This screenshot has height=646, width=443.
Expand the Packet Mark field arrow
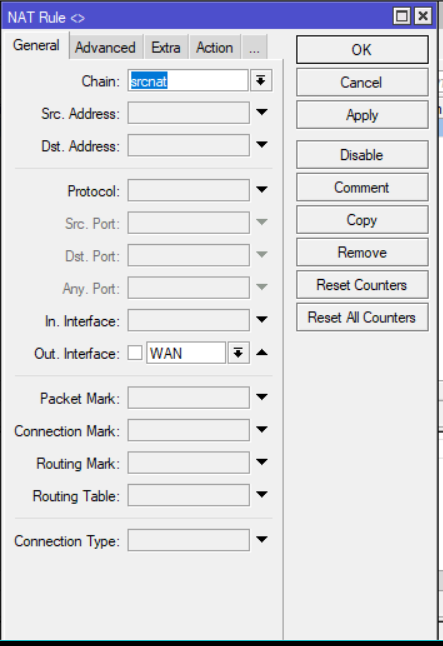click(262, 397)
